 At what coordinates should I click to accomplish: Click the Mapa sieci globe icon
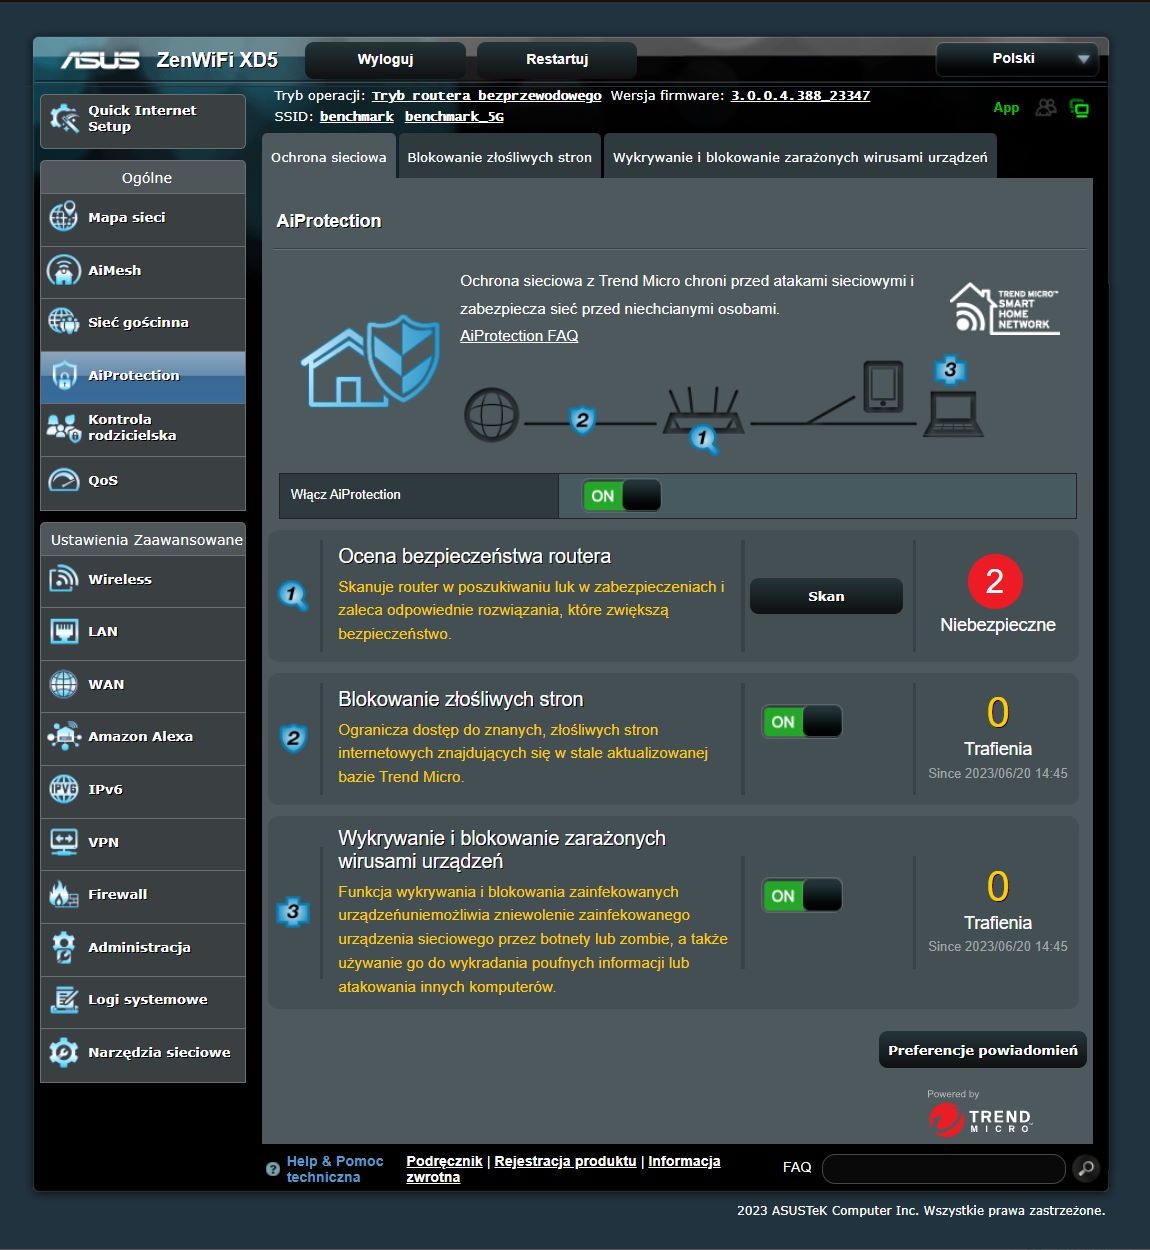64,217
